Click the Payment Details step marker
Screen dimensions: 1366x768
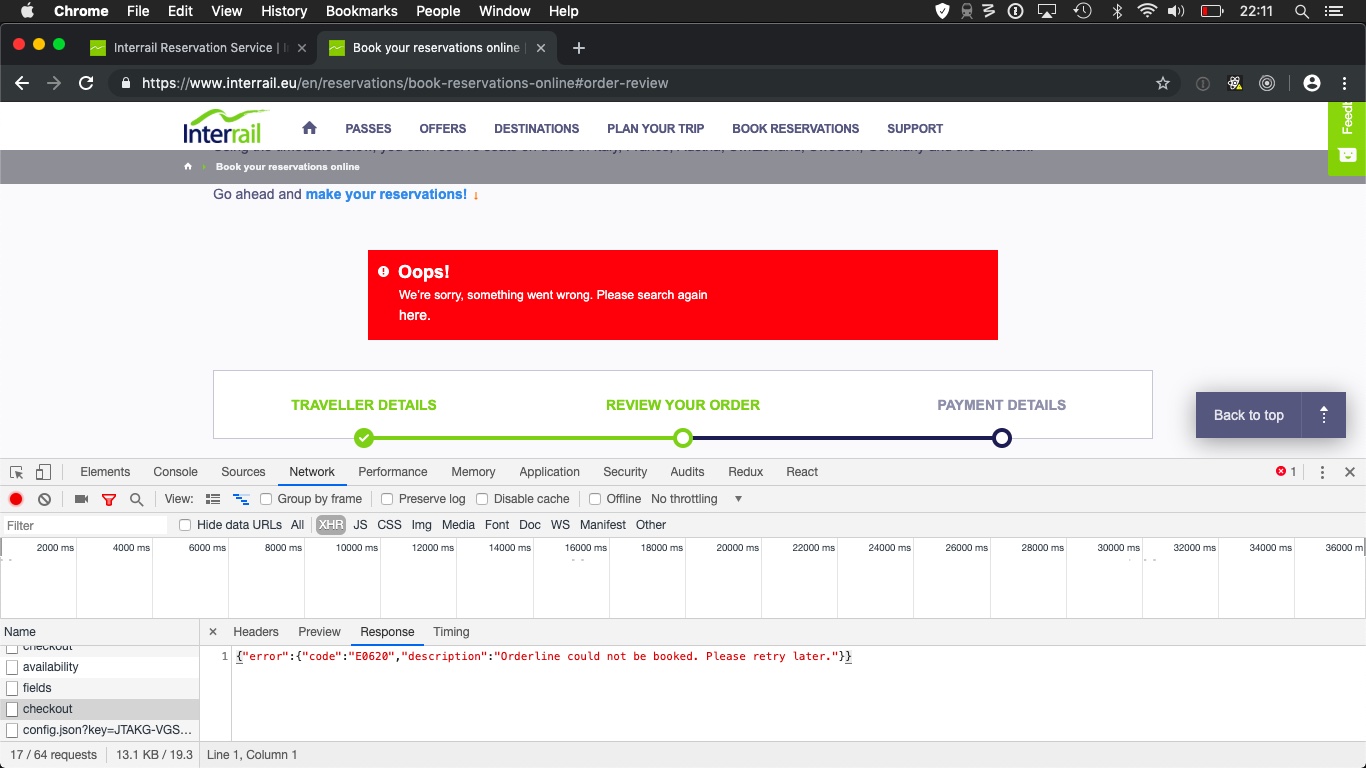pos(1002,438)
